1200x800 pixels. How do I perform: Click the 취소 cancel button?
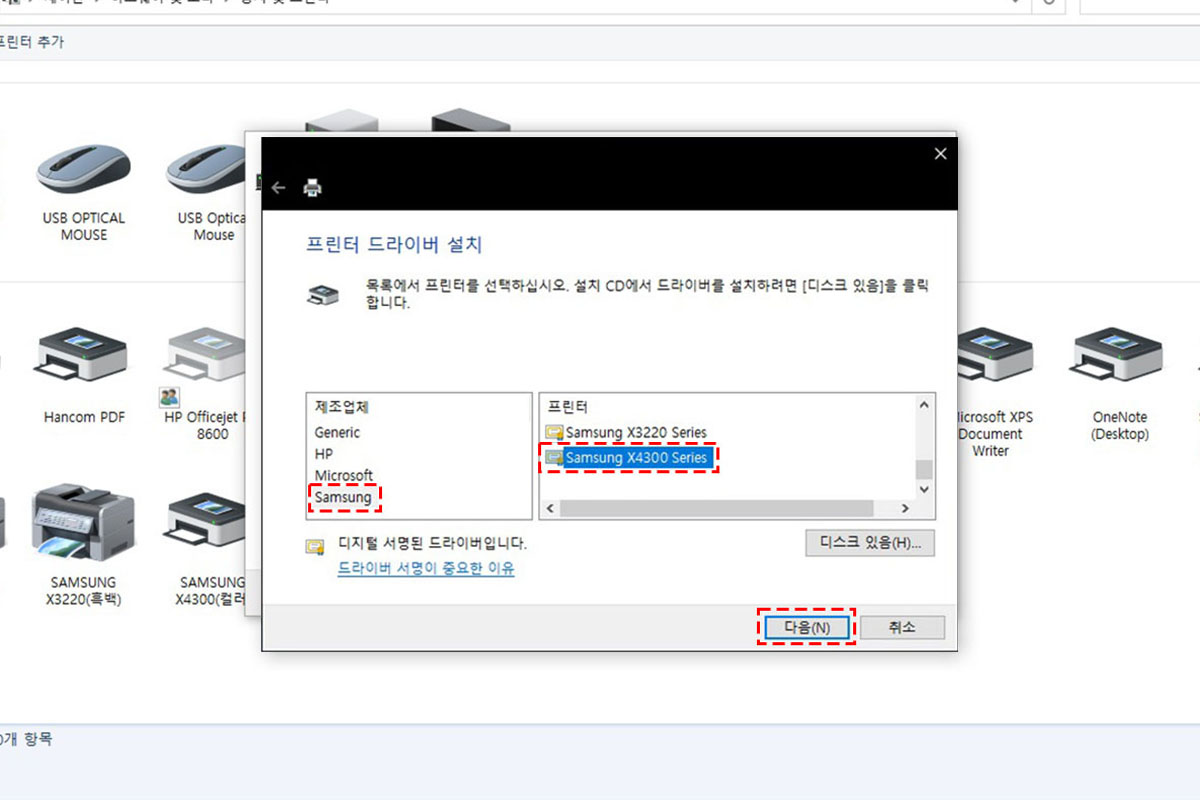[902, 627]
